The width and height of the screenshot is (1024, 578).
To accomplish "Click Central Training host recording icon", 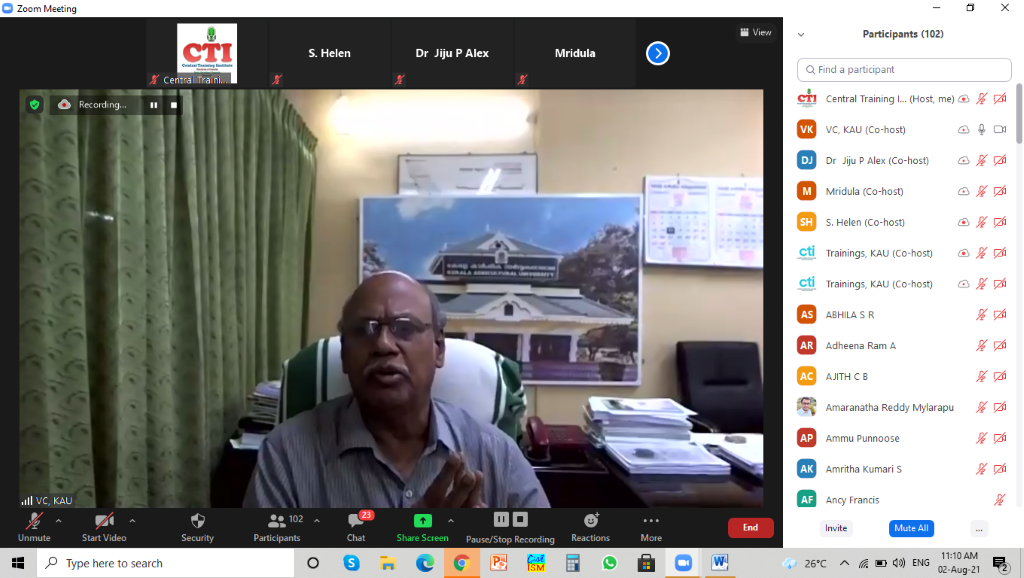I will 963,99.
